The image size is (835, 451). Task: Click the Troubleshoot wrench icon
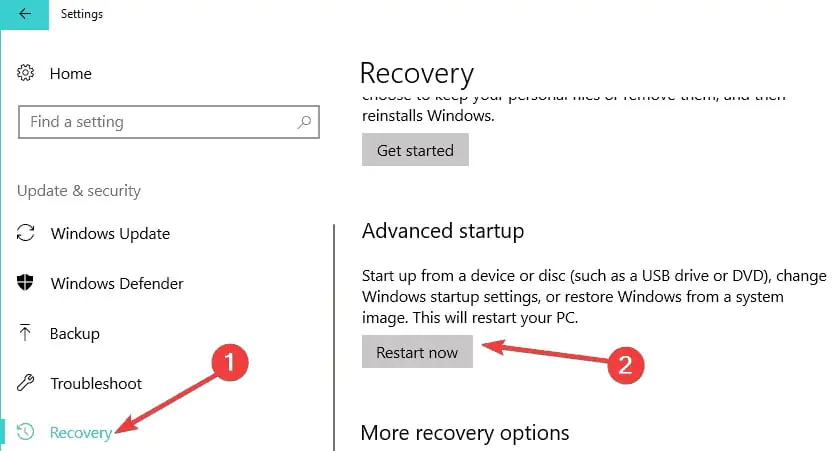click(x=27, y=383)
